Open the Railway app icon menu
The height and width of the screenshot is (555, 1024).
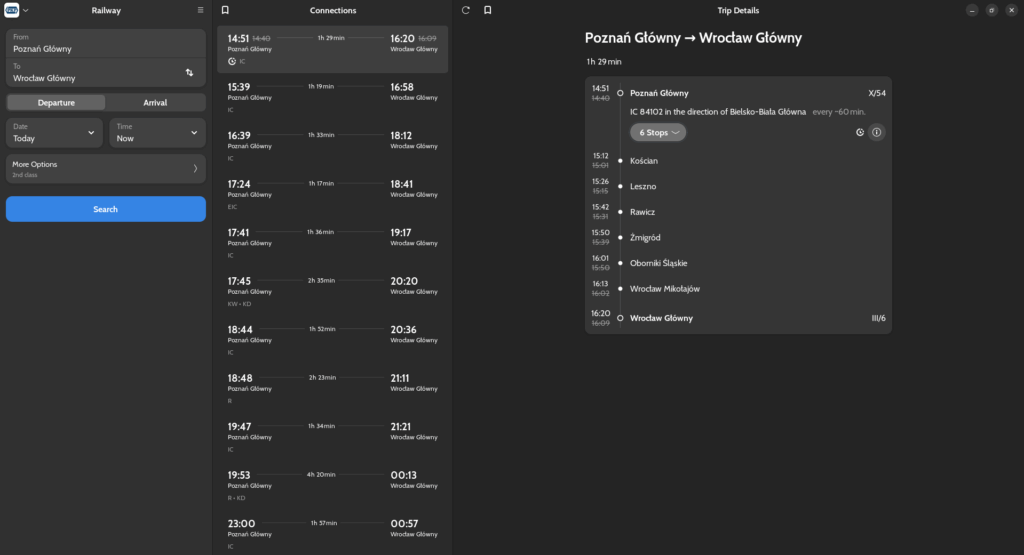click(x=12, y=10)
